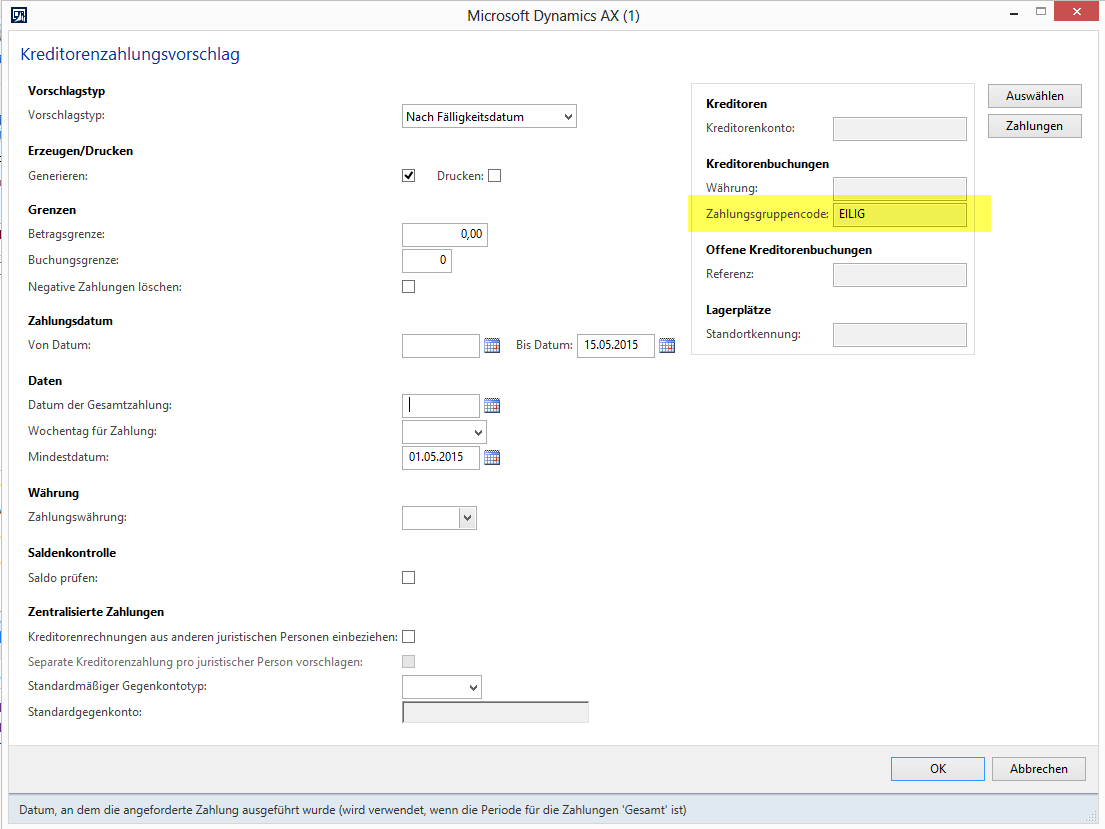This screenshot has height=829, width=1105.
Task: Click the Betragsgrenze input field
Action: (444, 235)
